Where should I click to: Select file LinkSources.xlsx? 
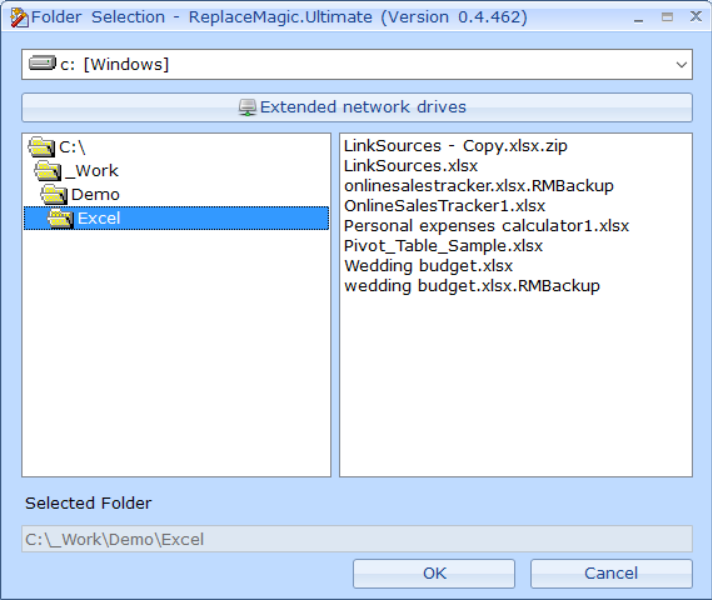click(x=410, y=166)
